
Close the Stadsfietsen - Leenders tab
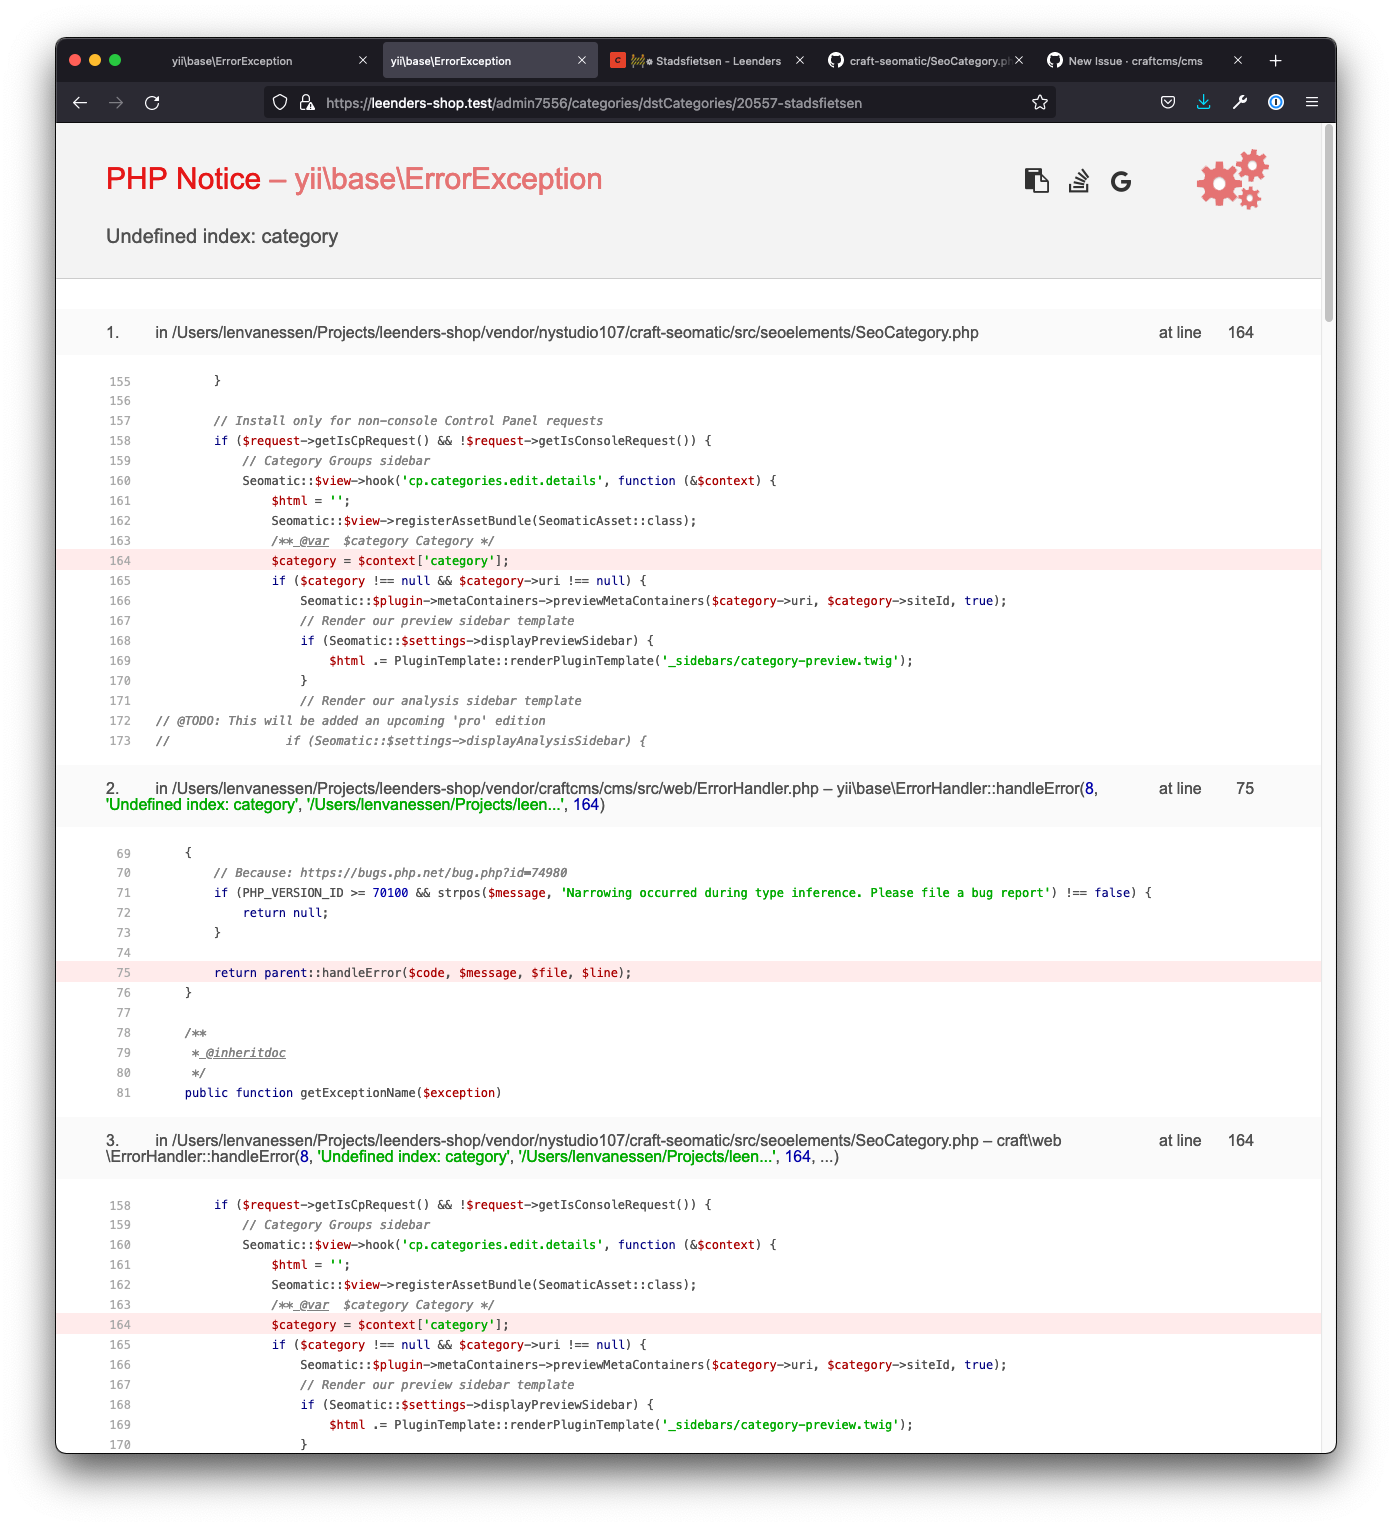[x=800, y=61]
